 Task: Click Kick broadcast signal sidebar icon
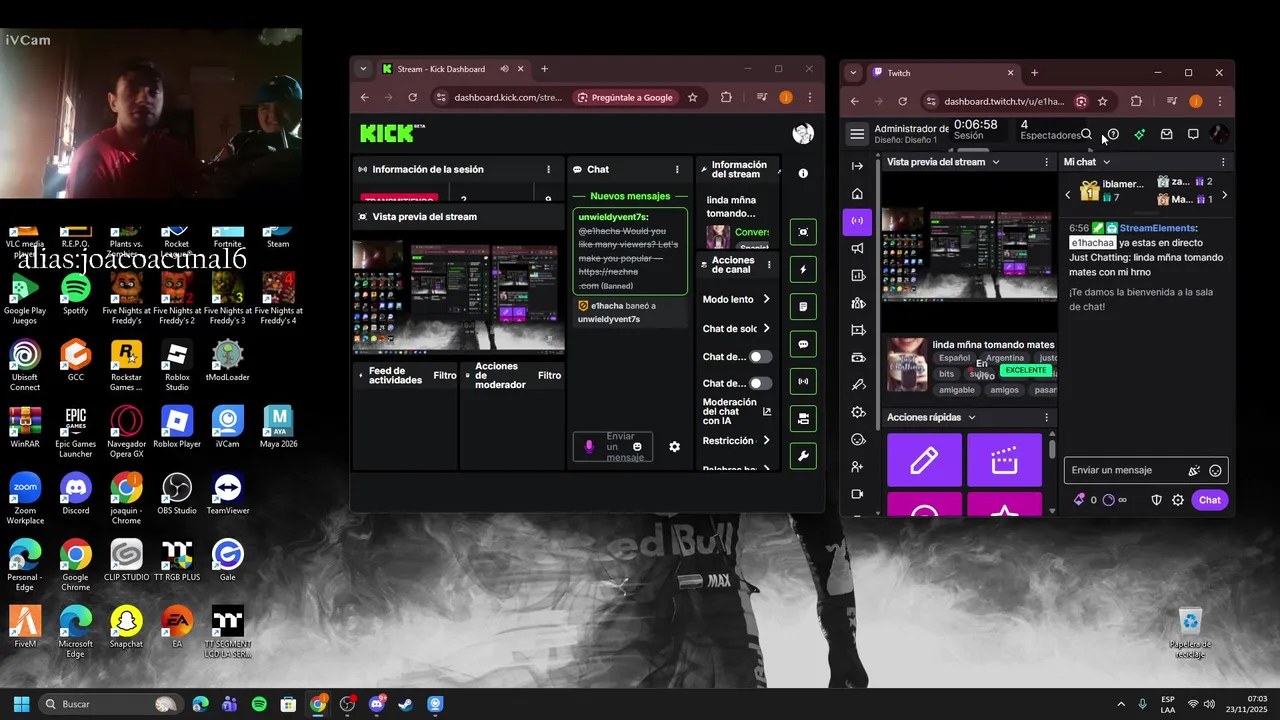803,381
